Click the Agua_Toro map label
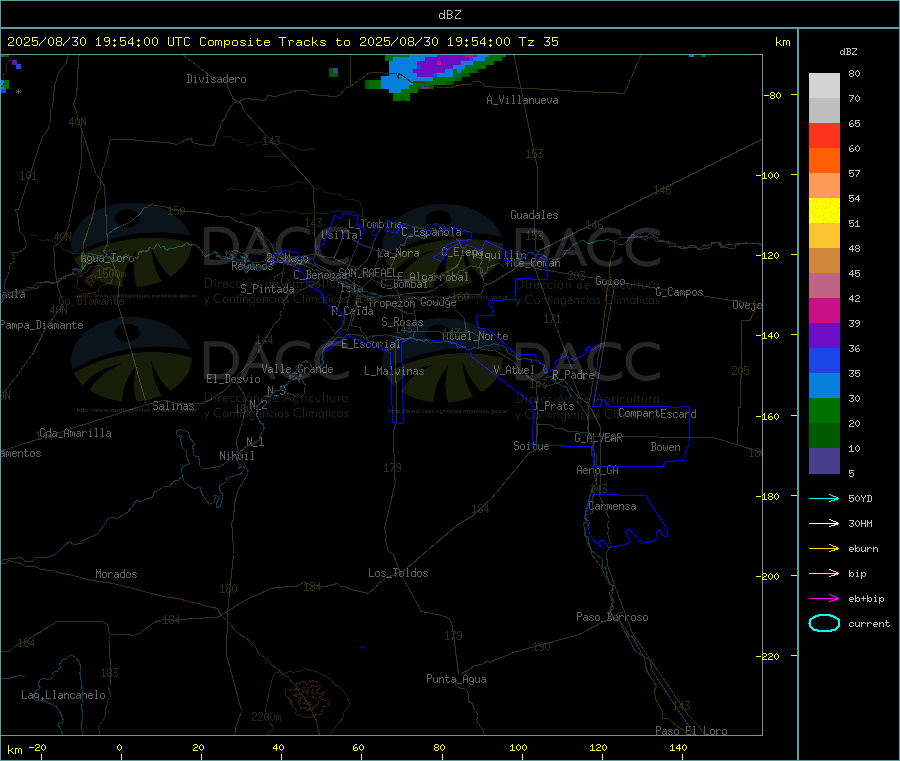This screenshot has height=761, width=900. (107, 258)
